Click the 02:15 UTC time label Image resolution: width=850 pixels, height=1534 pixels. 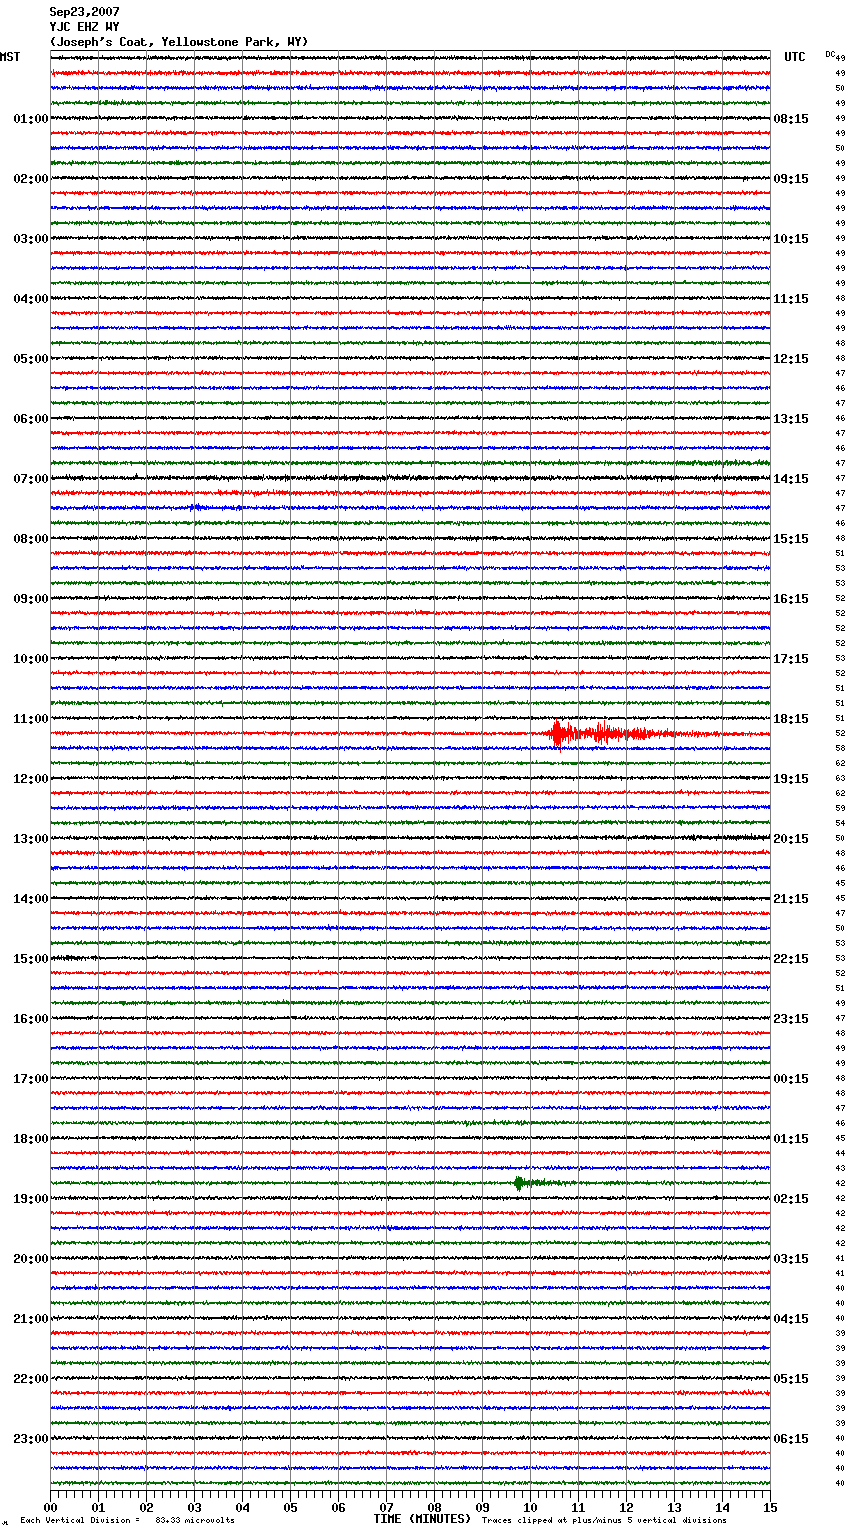tap(791, 1199)
